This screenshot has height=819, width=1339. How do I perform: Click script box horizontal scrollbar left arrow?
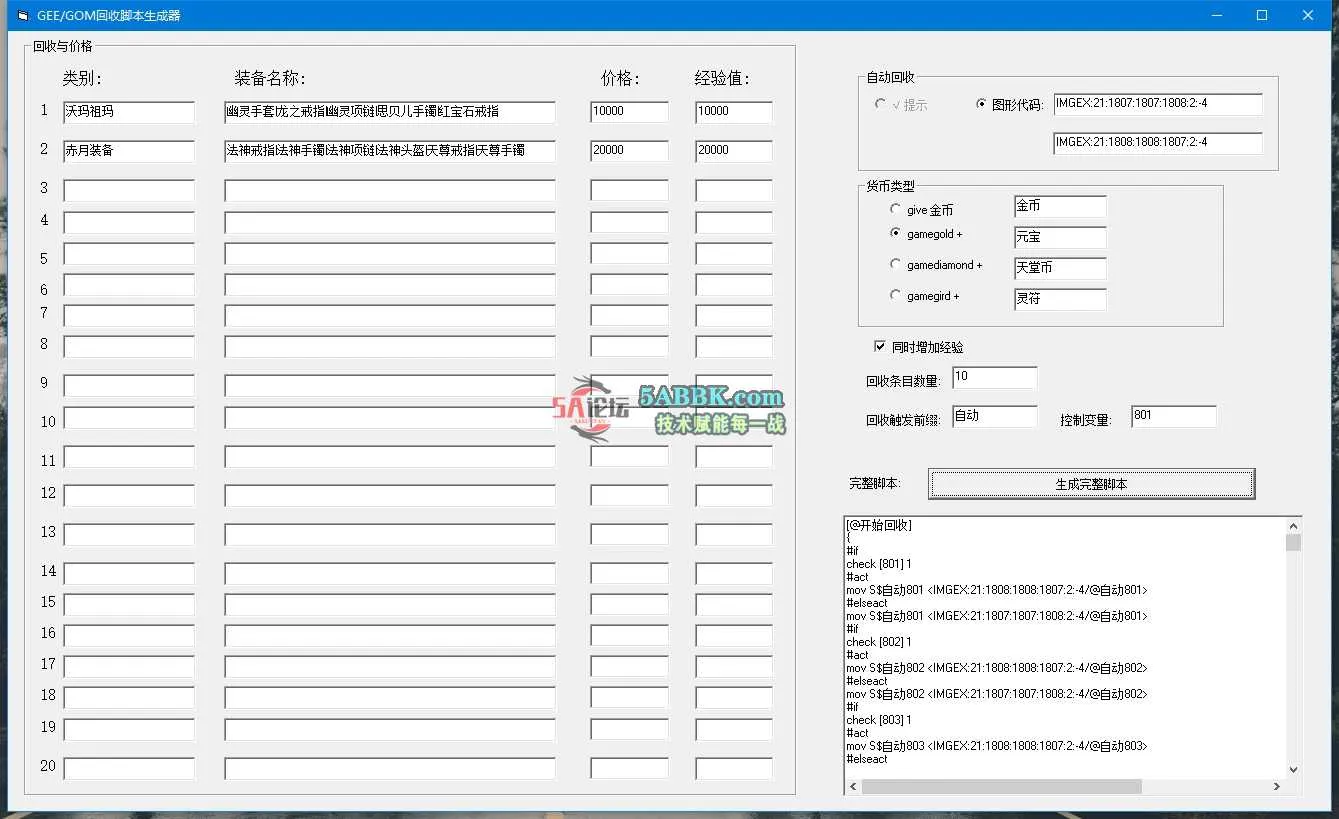pos(853,787)
